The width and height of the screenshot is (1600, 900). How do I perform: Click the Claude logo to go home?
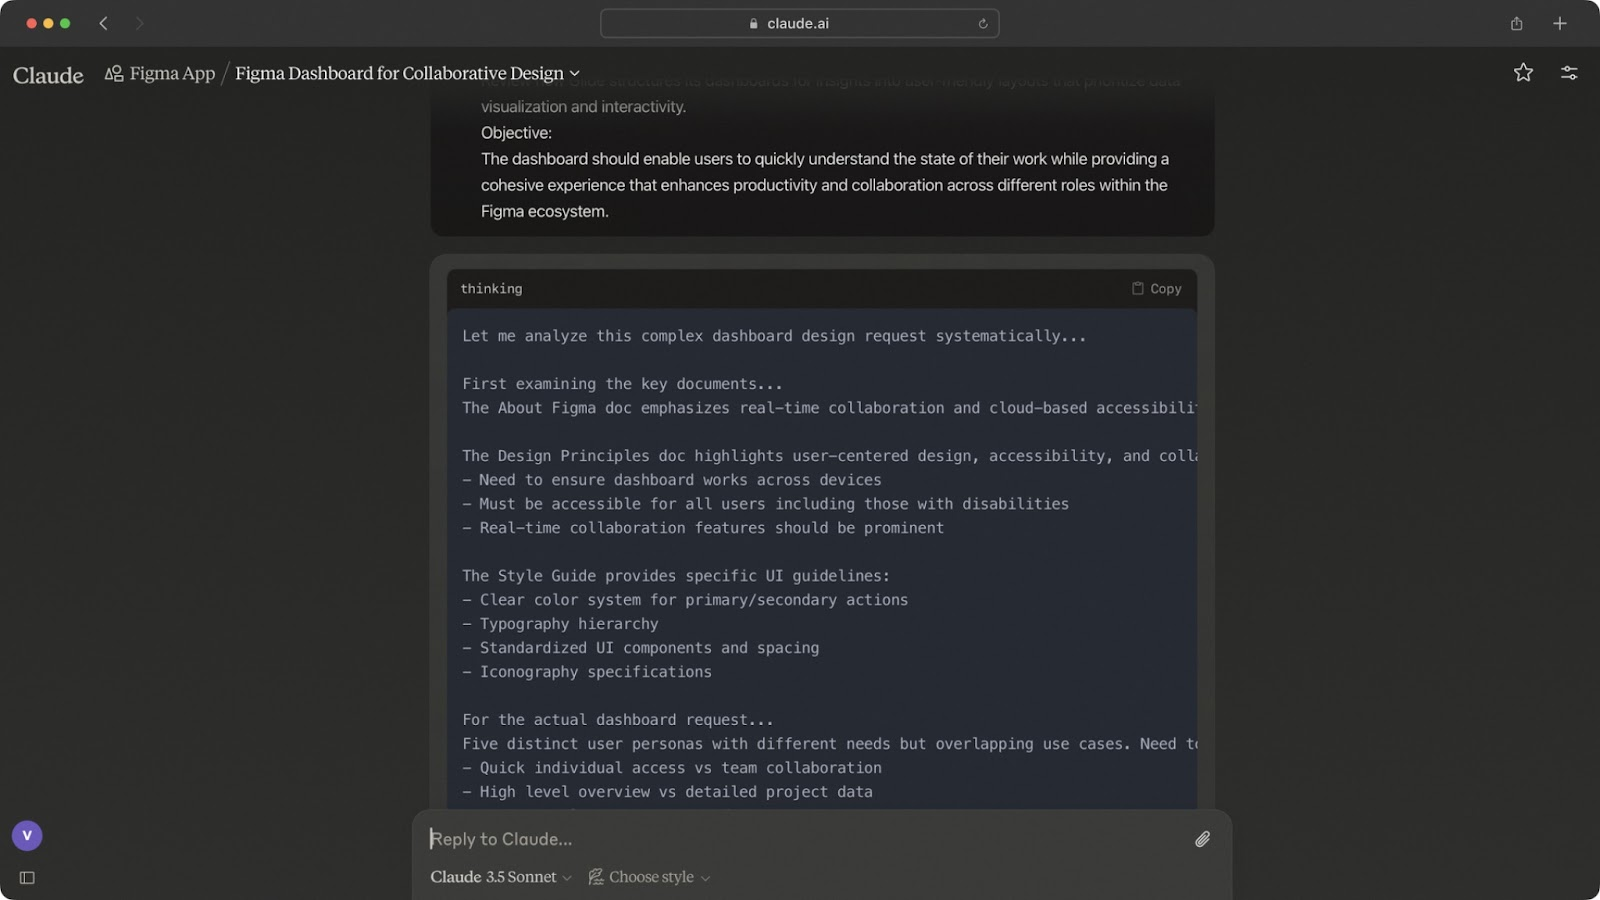[48, 75]
